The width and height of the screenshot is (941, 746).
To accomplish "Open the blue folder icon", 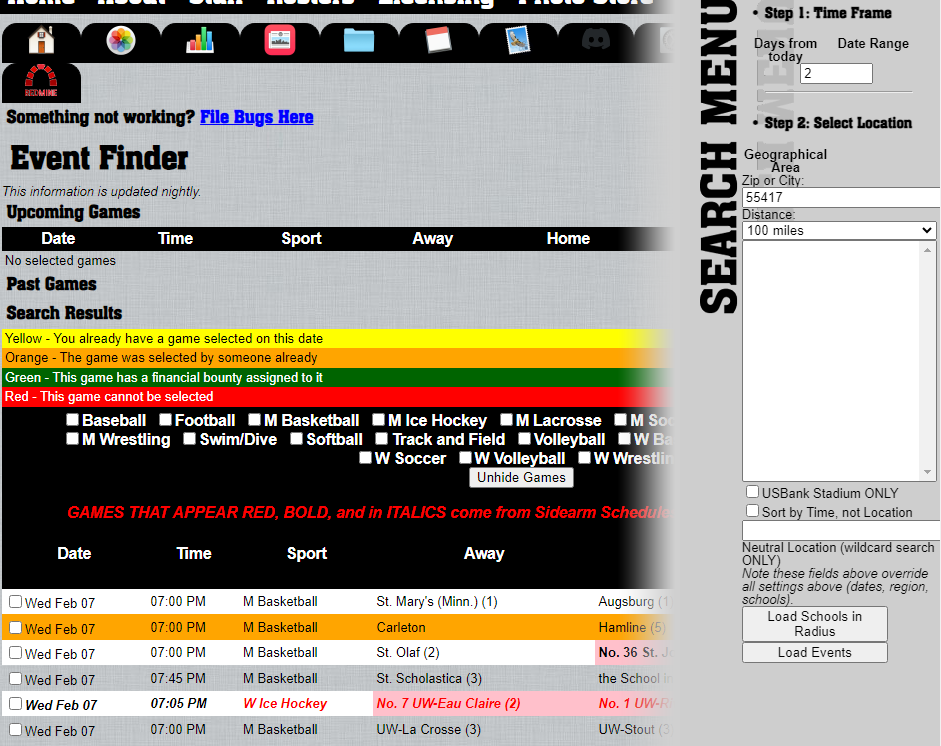I will (358, 41).
